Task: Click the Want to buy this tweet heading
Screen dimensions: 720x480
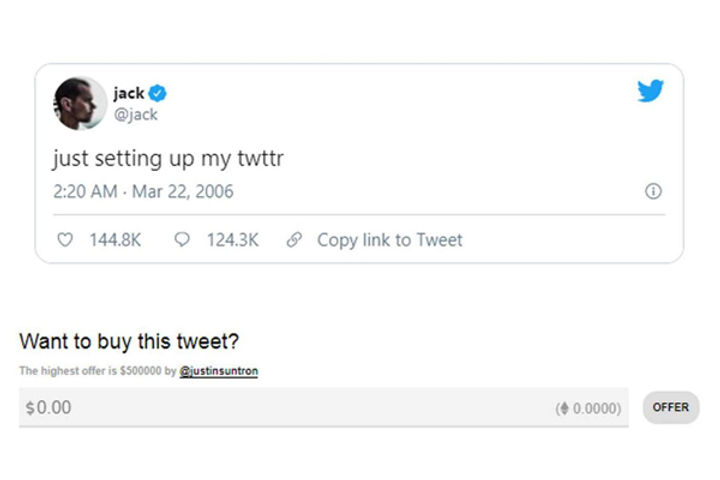Action: [129, 341]
